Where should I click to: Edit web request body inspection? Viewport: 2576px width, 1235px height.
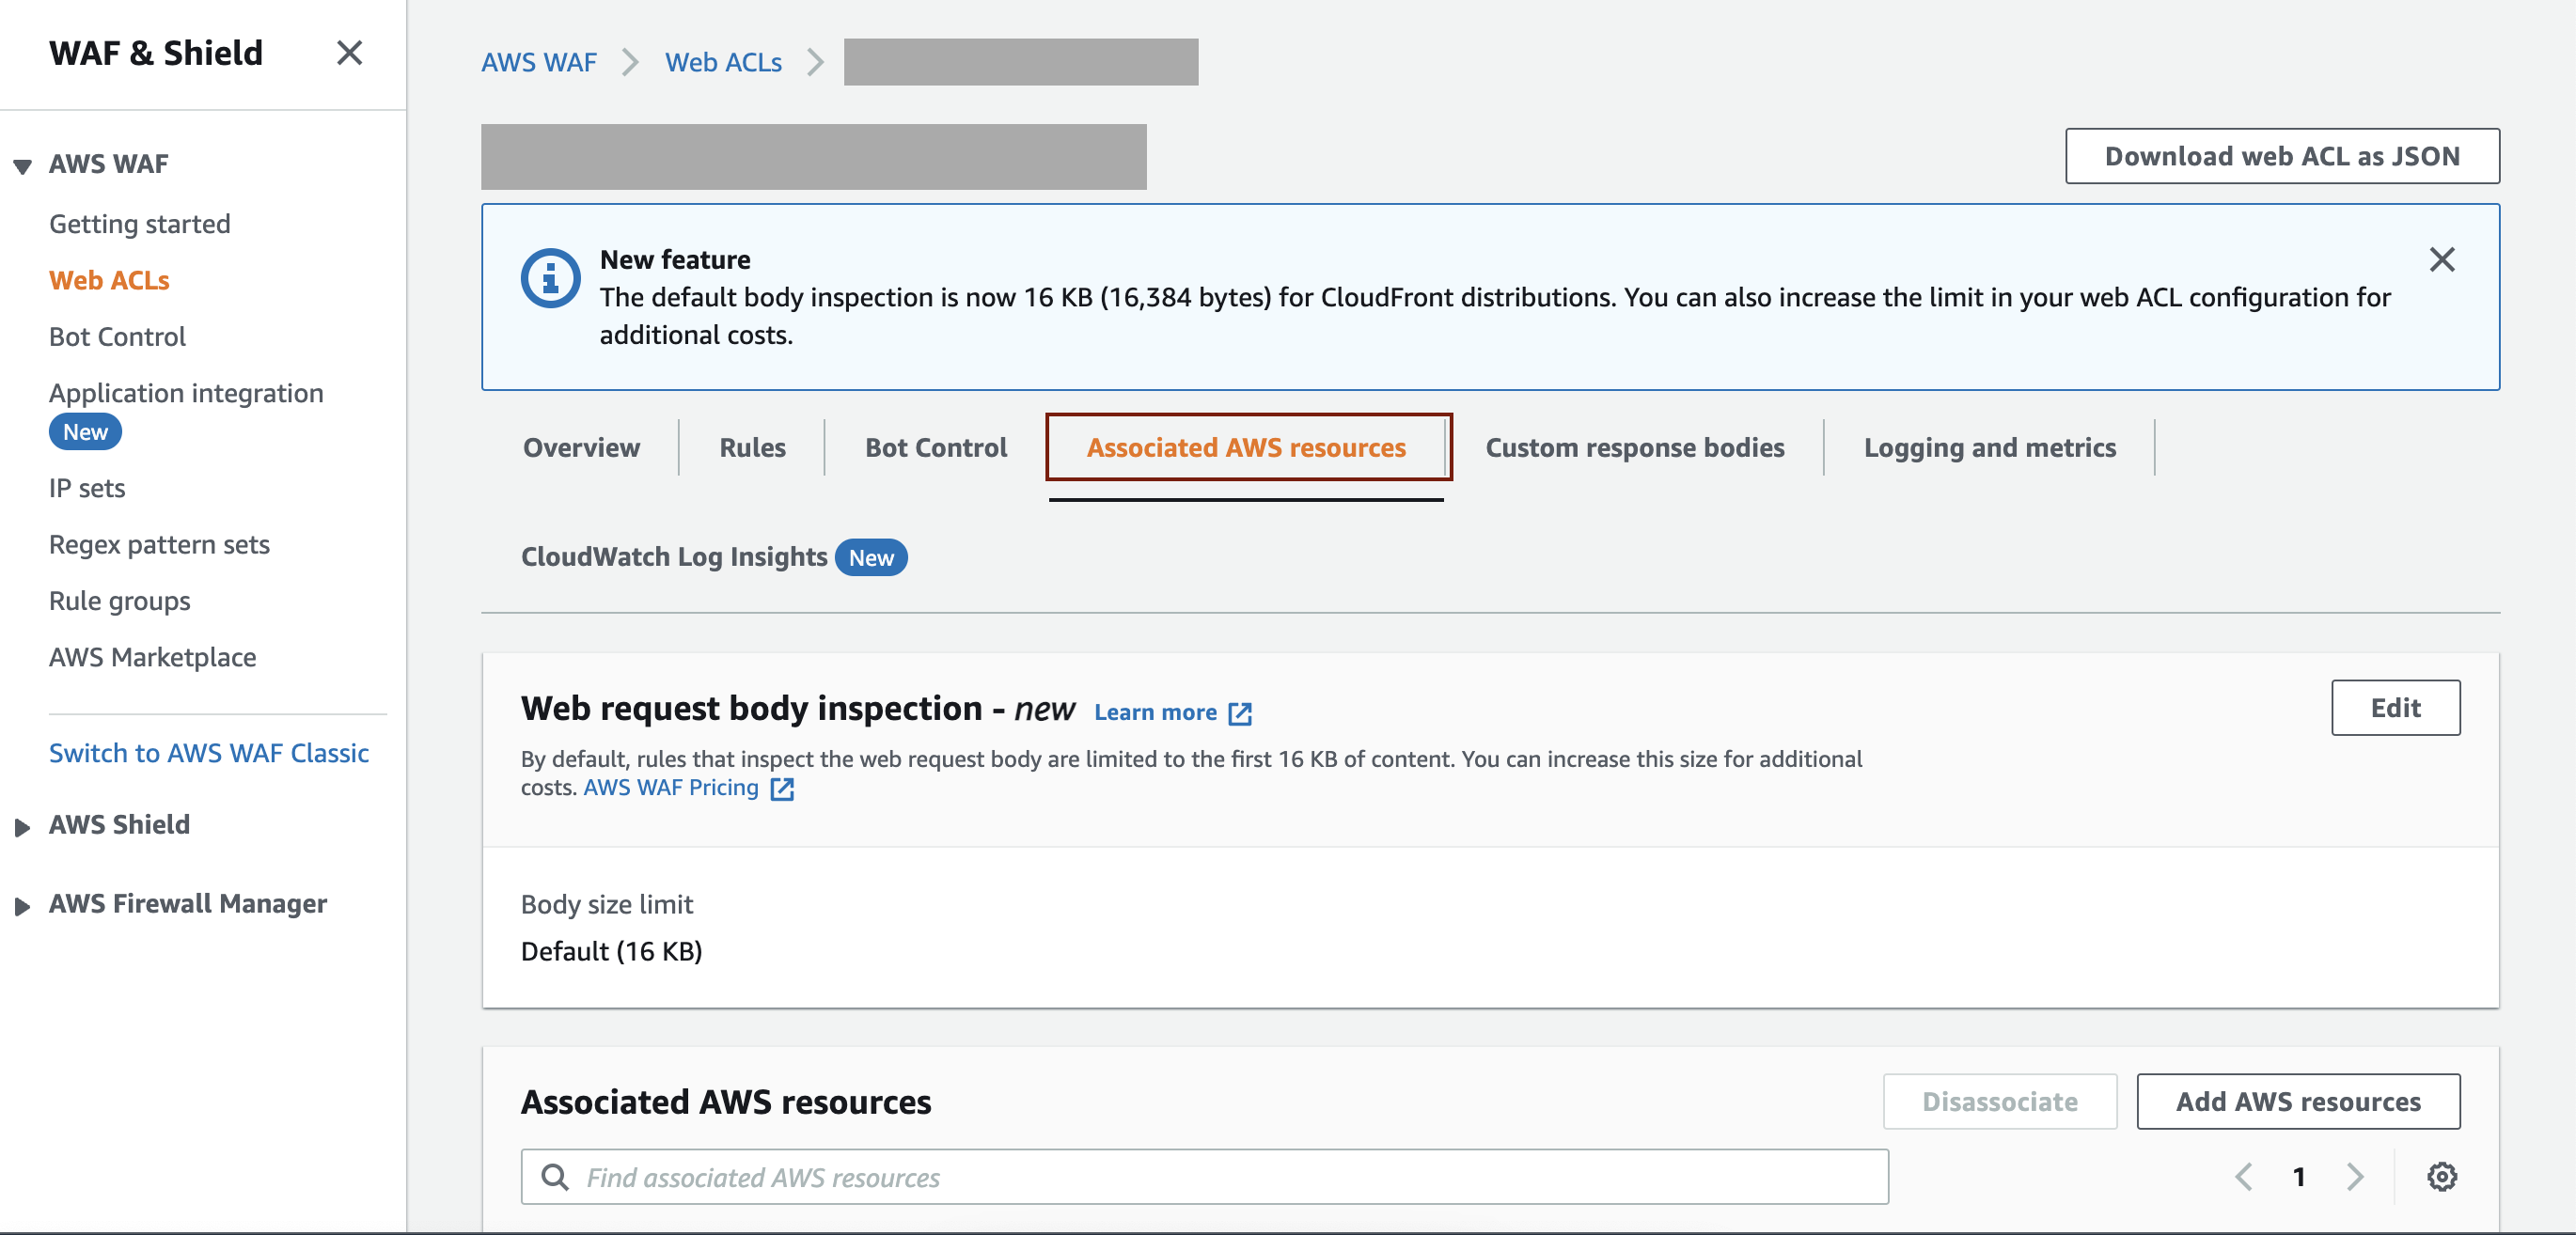[x=2395, y=708]
